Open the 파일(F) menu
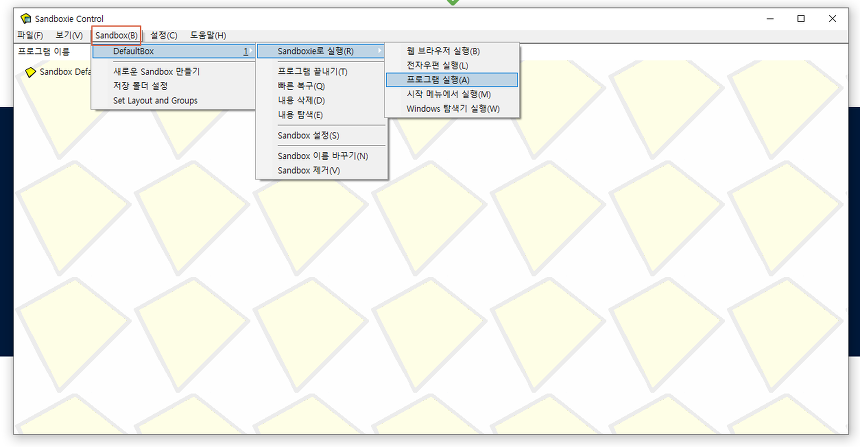 tap(30, 35)
